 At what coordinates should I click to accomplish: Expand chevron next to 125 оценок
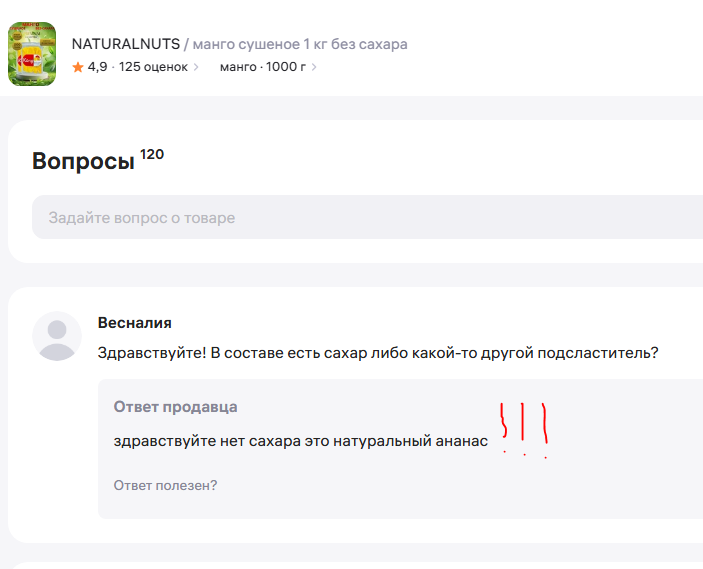tap(196, 67)
